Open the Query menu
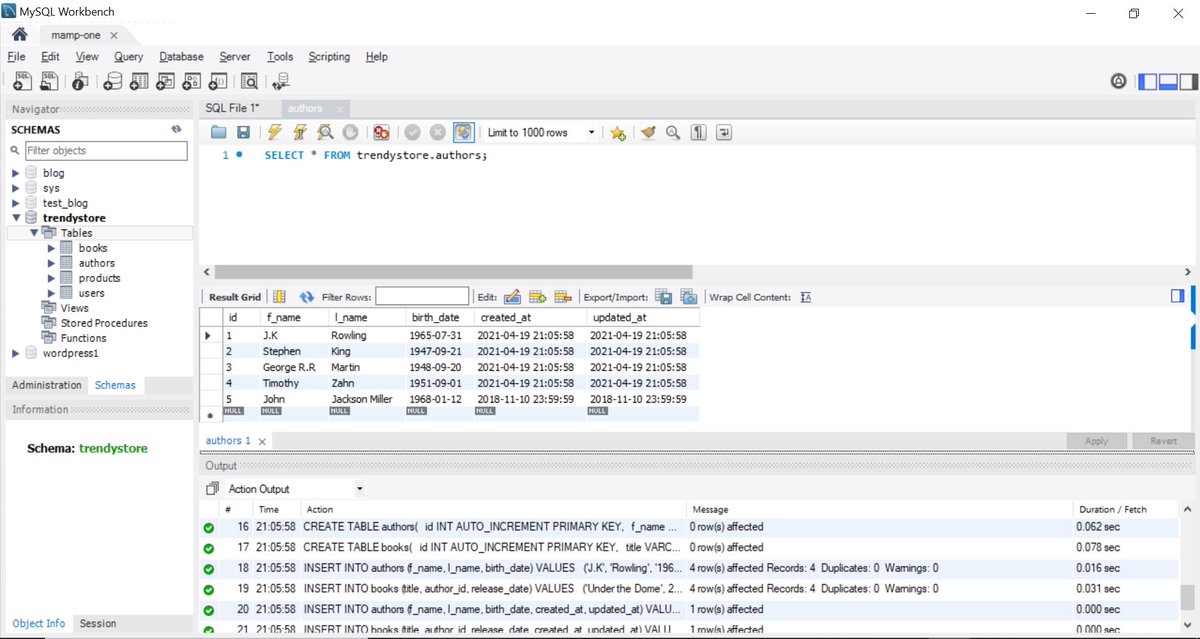Screen dimensions: 1200x639 (x=128, y=57)
